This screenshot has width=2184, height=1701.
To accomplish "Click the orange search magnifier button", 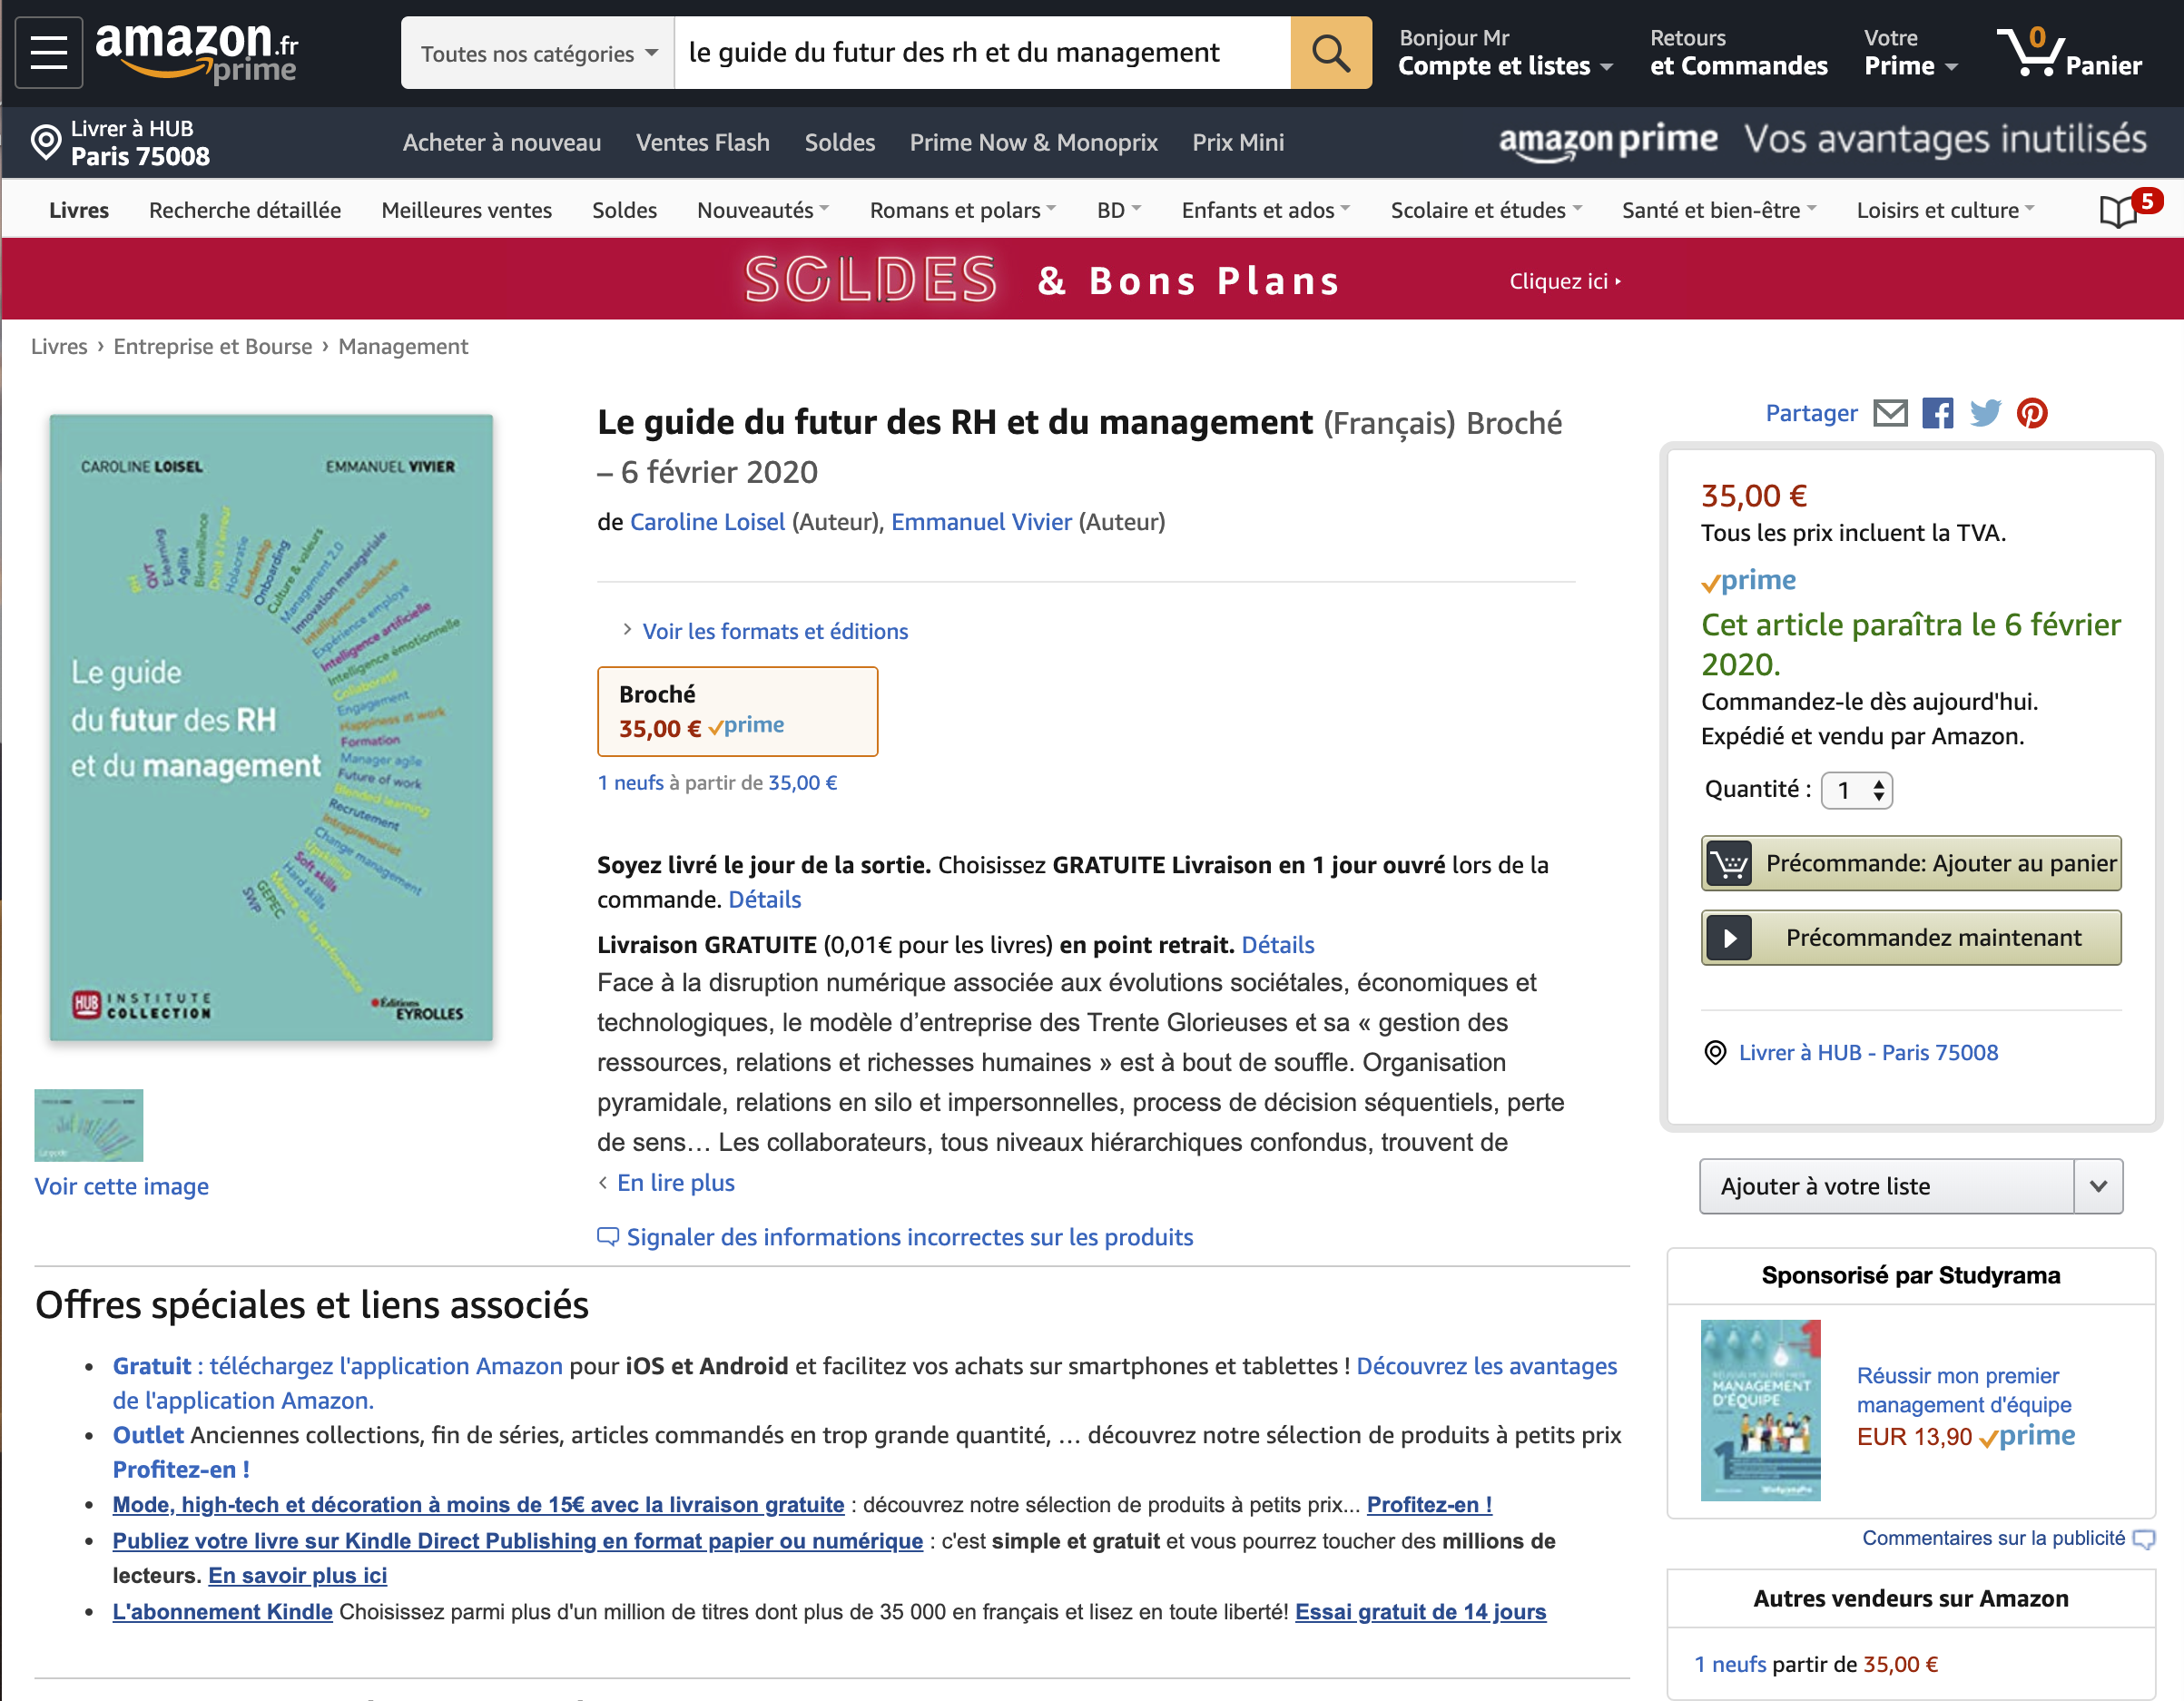I will (x=1330, y=52).
